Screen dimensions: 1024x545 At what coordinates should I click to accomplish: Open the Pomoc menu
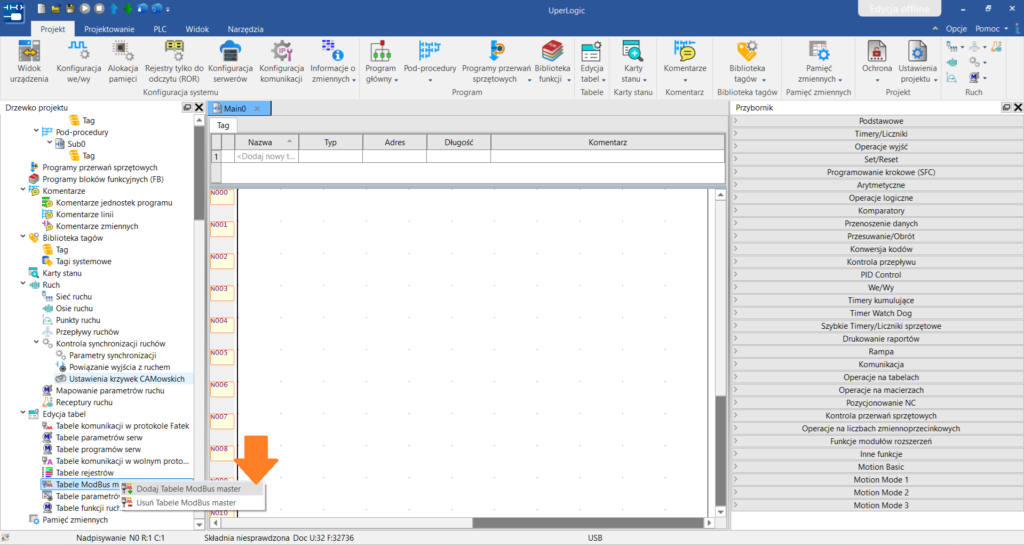coord(991,29)
